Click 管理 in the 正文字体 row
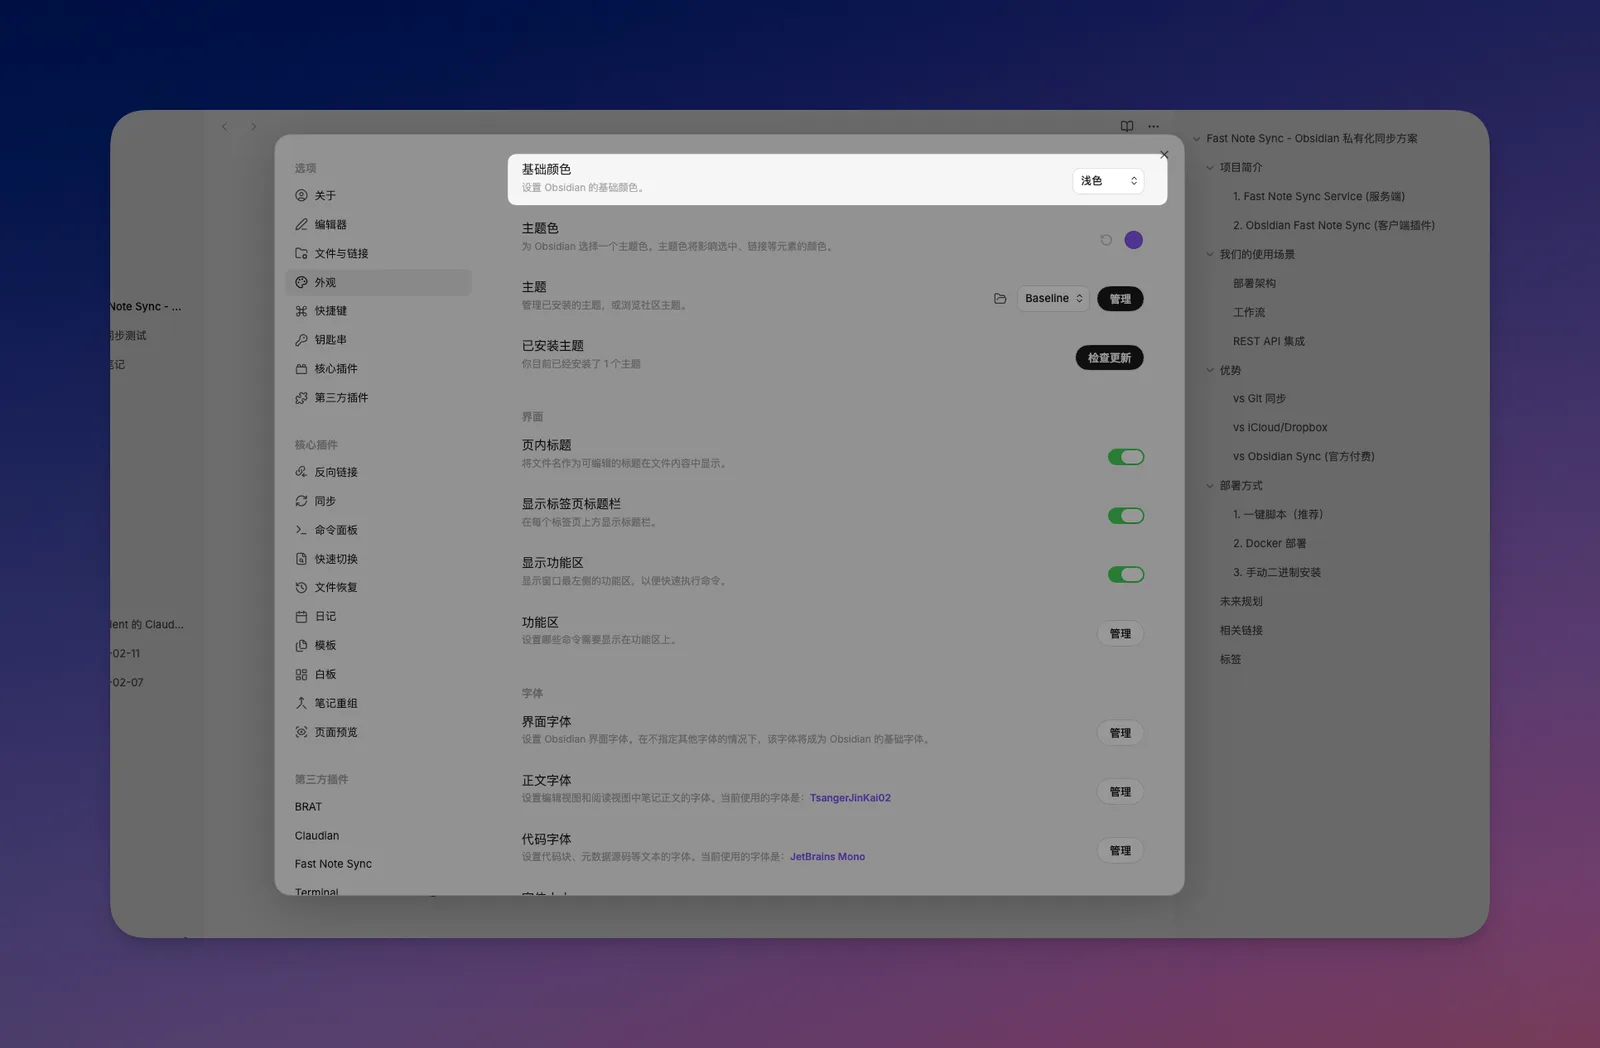The height and width of the screenshot is (1048, 1600). pyautogui.click(x=1120, y=792)
